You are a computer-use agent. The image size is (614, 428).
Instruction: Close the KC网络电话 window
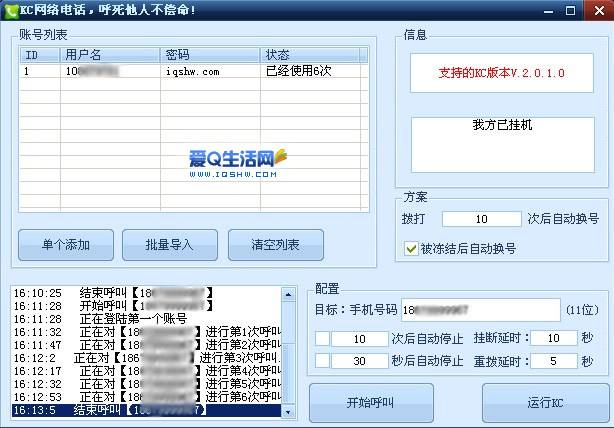[599, 10]
